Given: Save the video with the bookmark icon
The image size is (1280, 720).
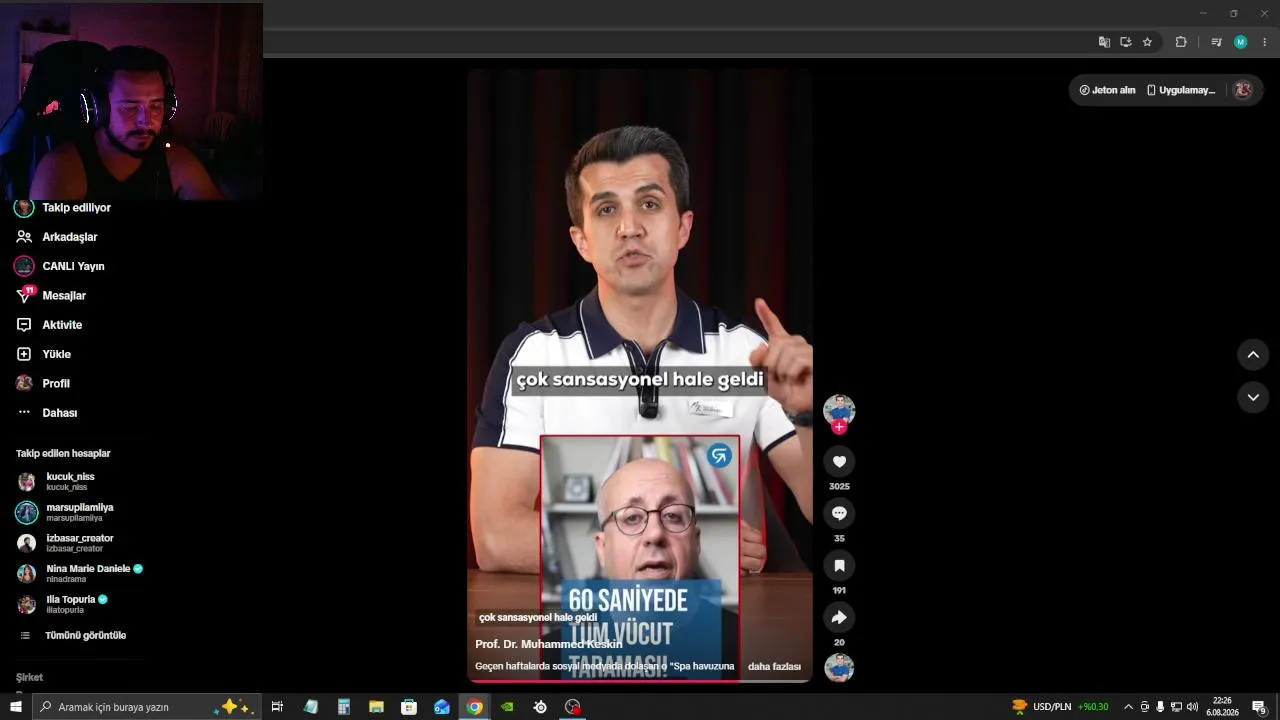Looking at the screenshot, I should point(839,565).
